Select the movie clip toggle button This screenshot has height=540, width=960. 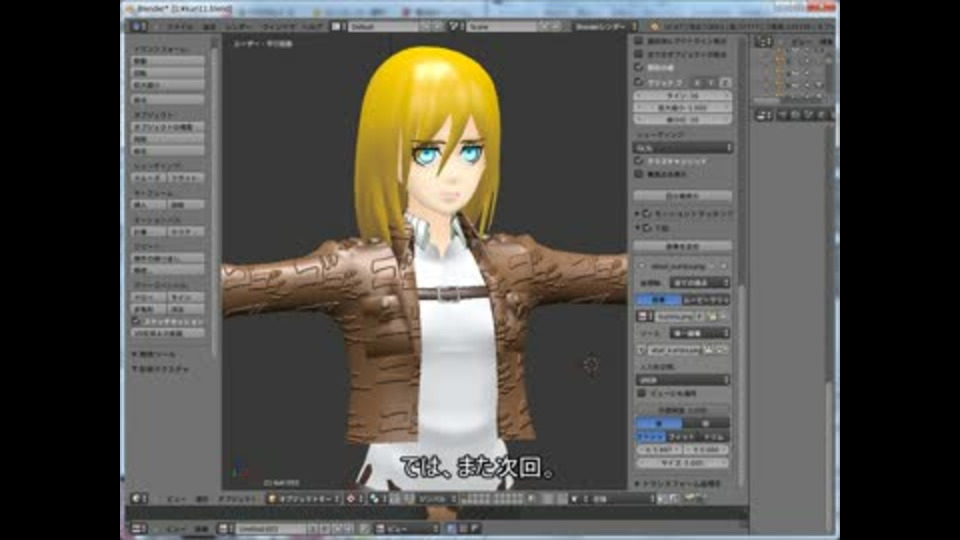pos(706,300)
